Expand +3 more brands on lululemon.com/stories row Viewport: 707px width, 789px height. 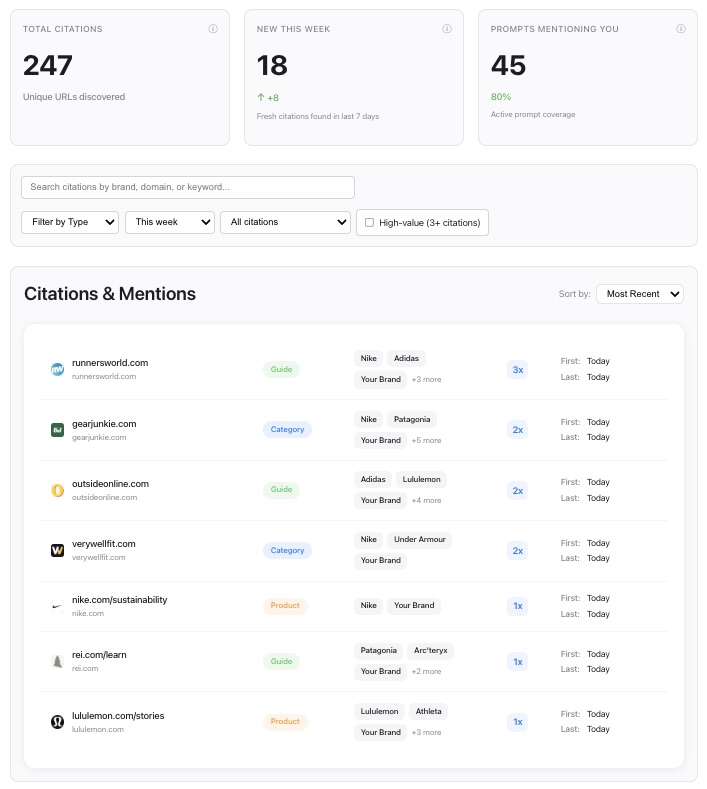426,732
